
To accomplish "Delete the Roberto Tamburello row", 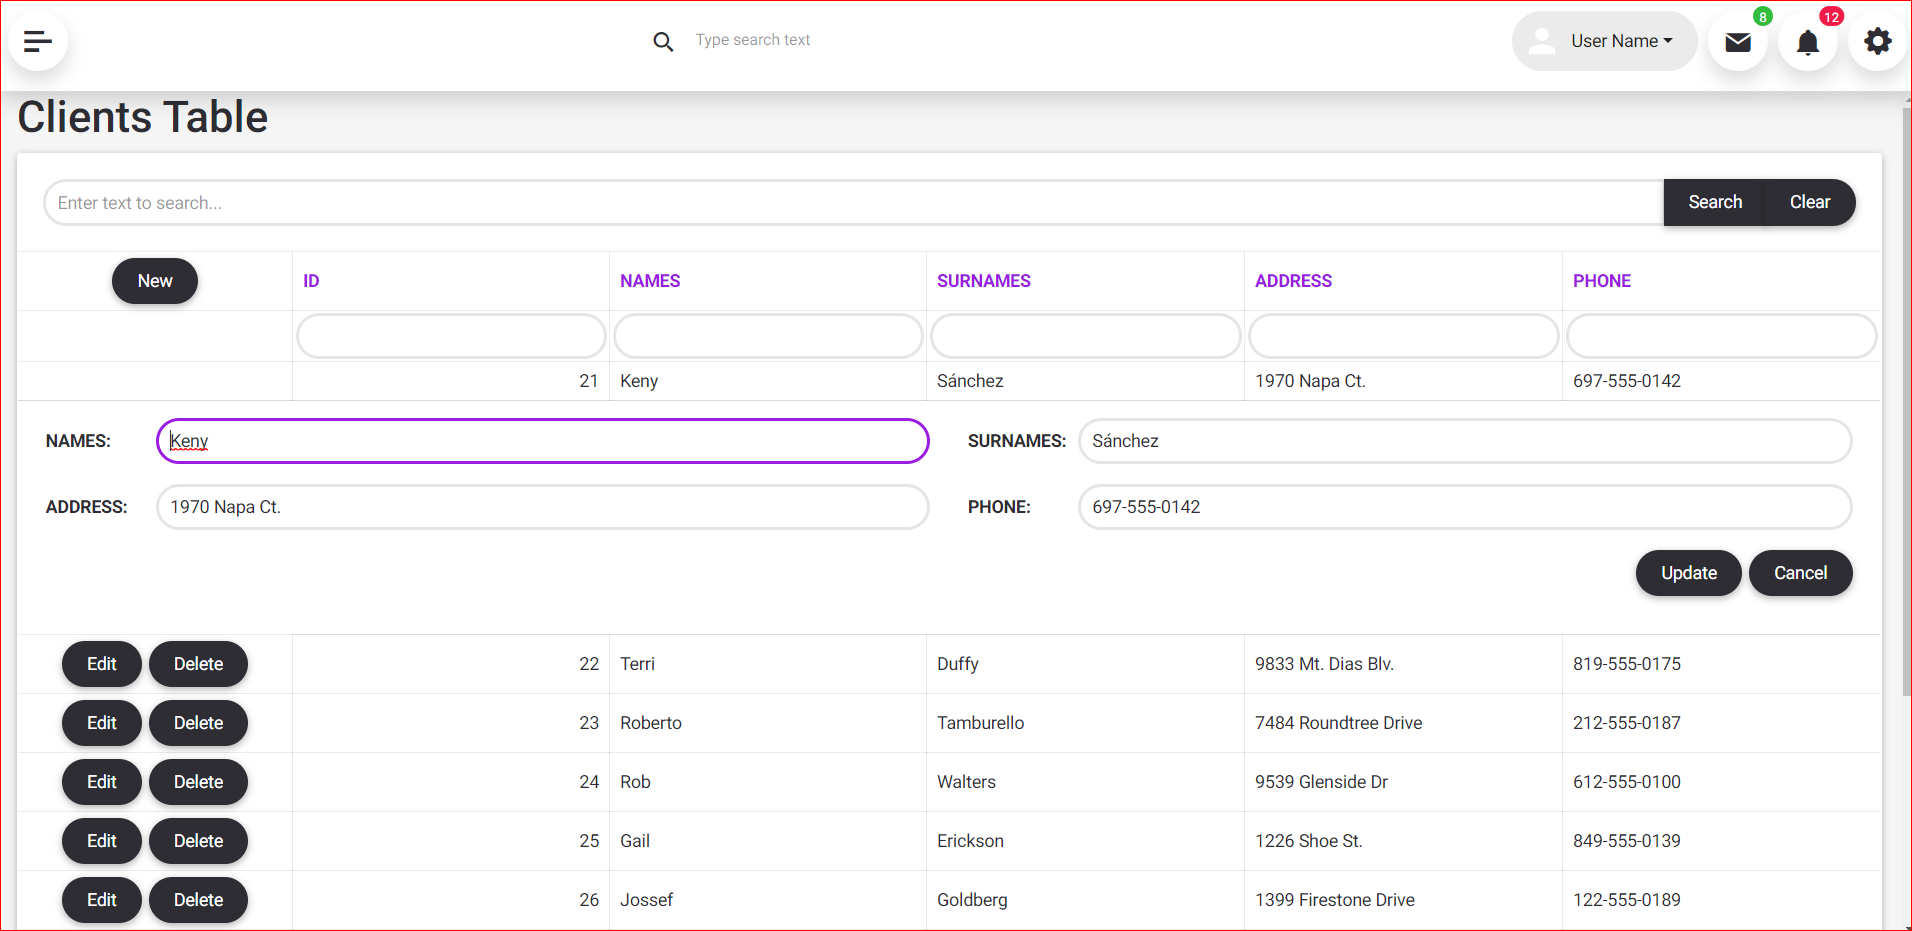I will [198, 723].
